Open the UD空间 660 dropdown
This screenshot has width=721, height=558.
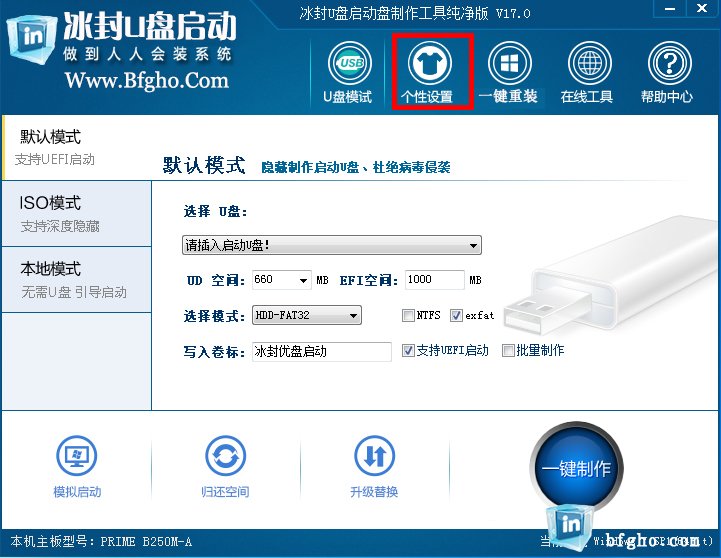(281, 279)
